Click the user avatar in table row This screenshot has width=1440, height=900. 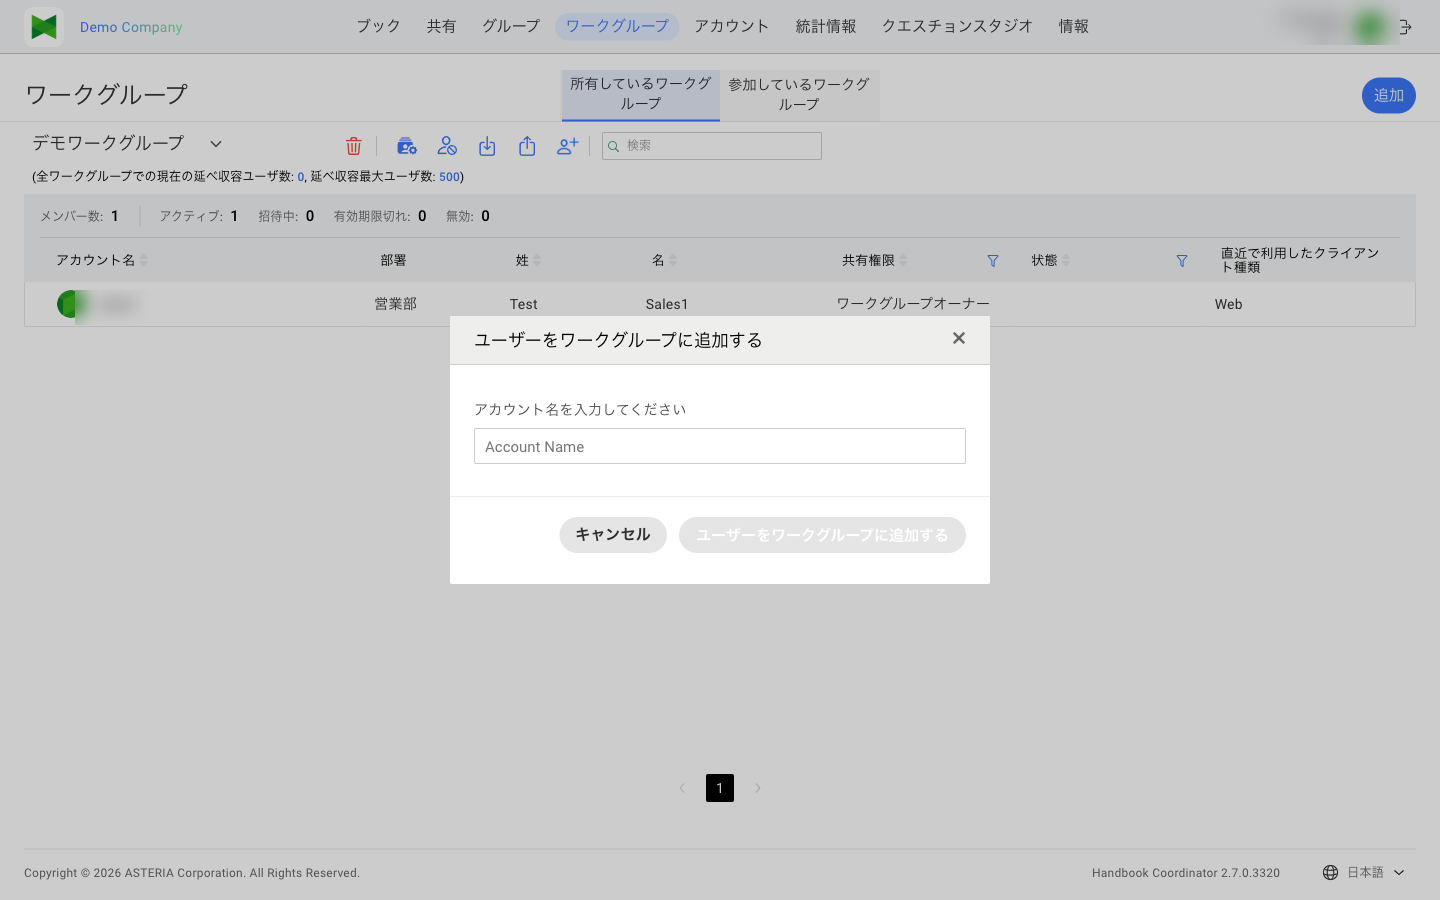pos(70,304)
